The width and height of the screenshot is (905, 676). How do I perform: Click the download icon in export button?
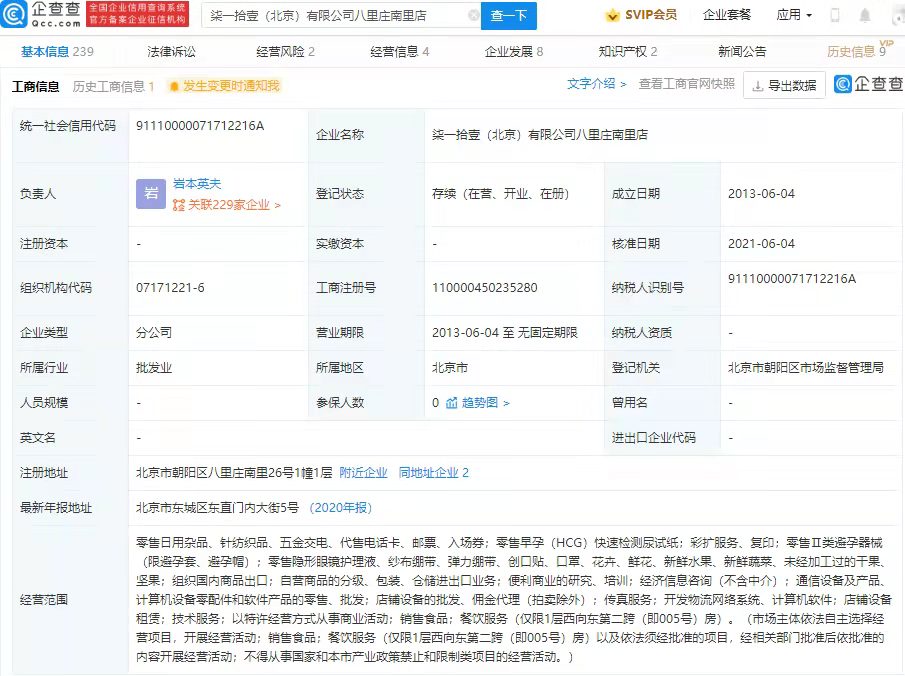tap(758, 86)
